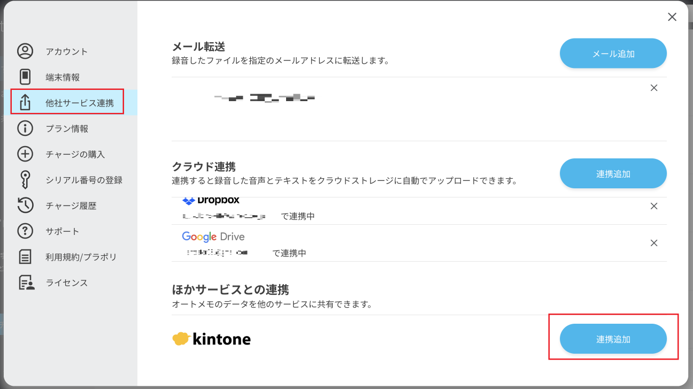
Task: Click the チャージの購入 plus icon
Action: click(x=25, y=154)
